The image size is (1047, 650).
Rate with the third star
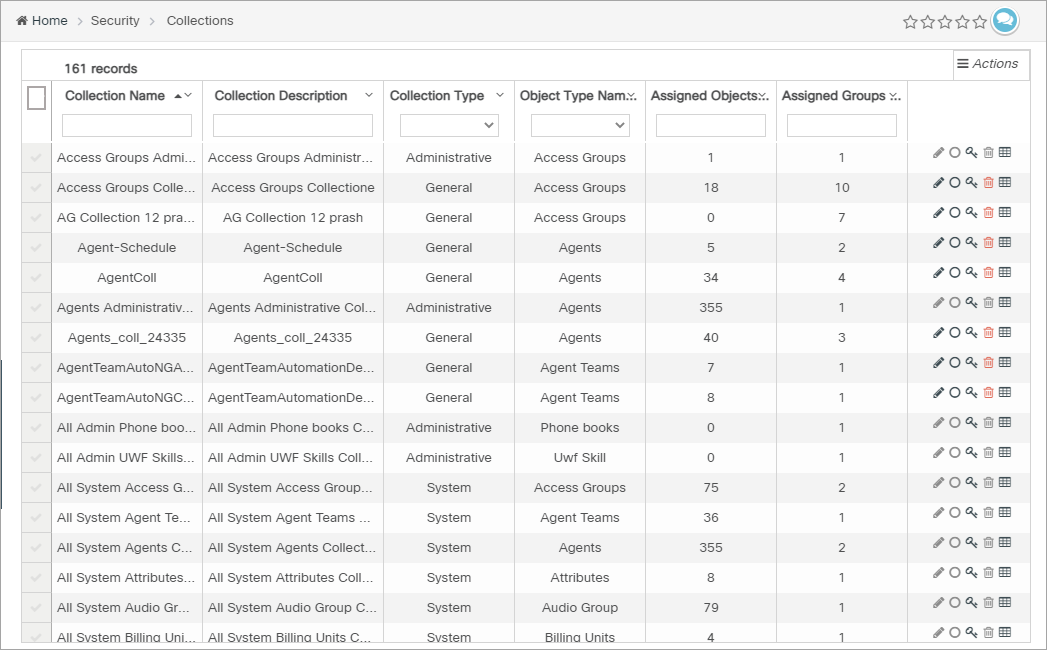[945, 22]
